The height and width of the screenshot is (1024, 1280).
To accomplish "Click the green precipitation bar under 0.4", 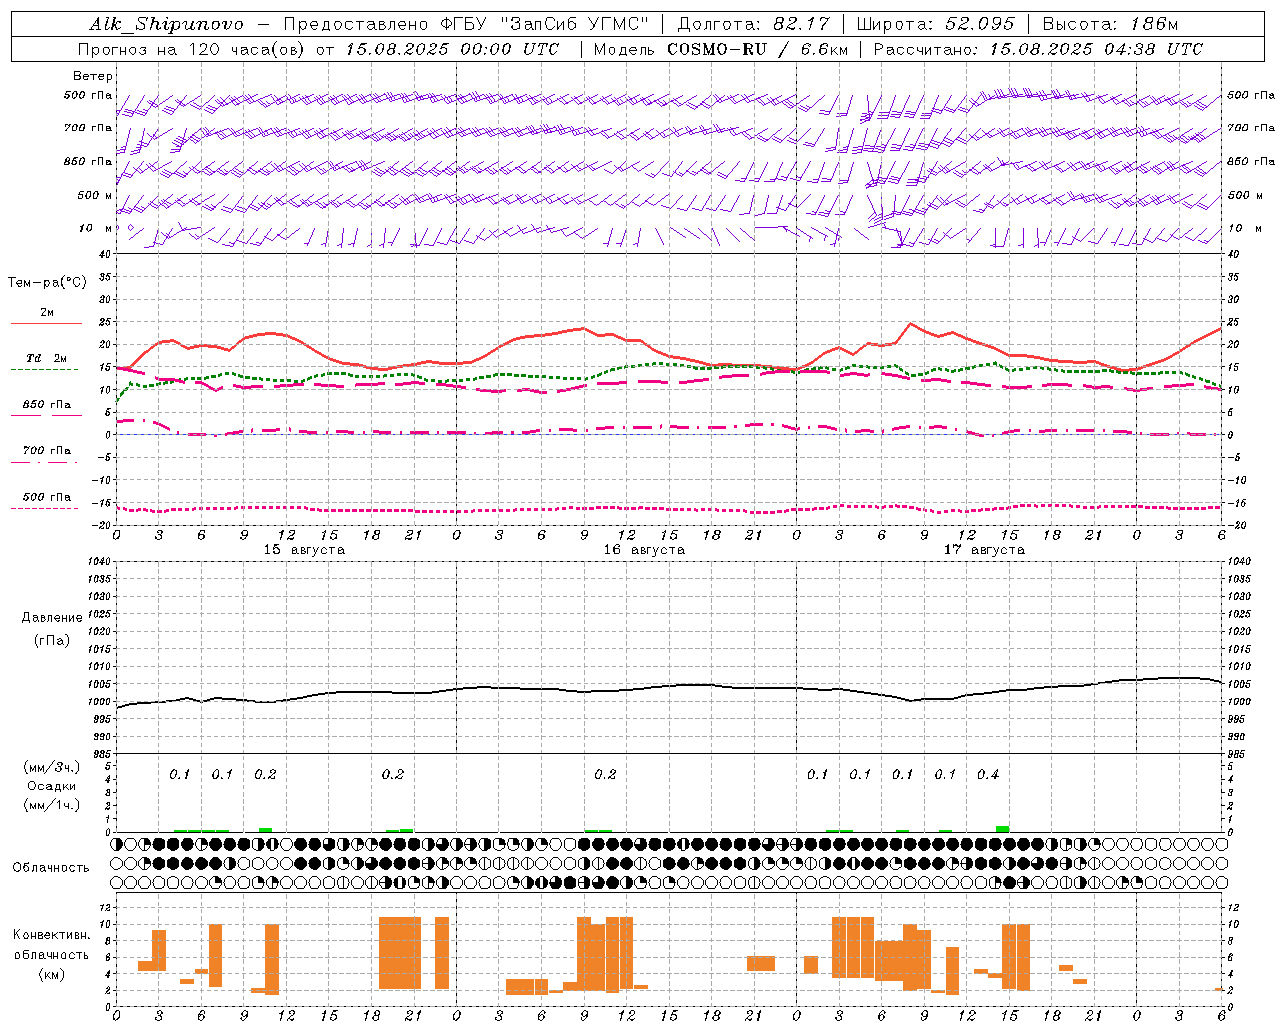I will [x=1002, y=828].
